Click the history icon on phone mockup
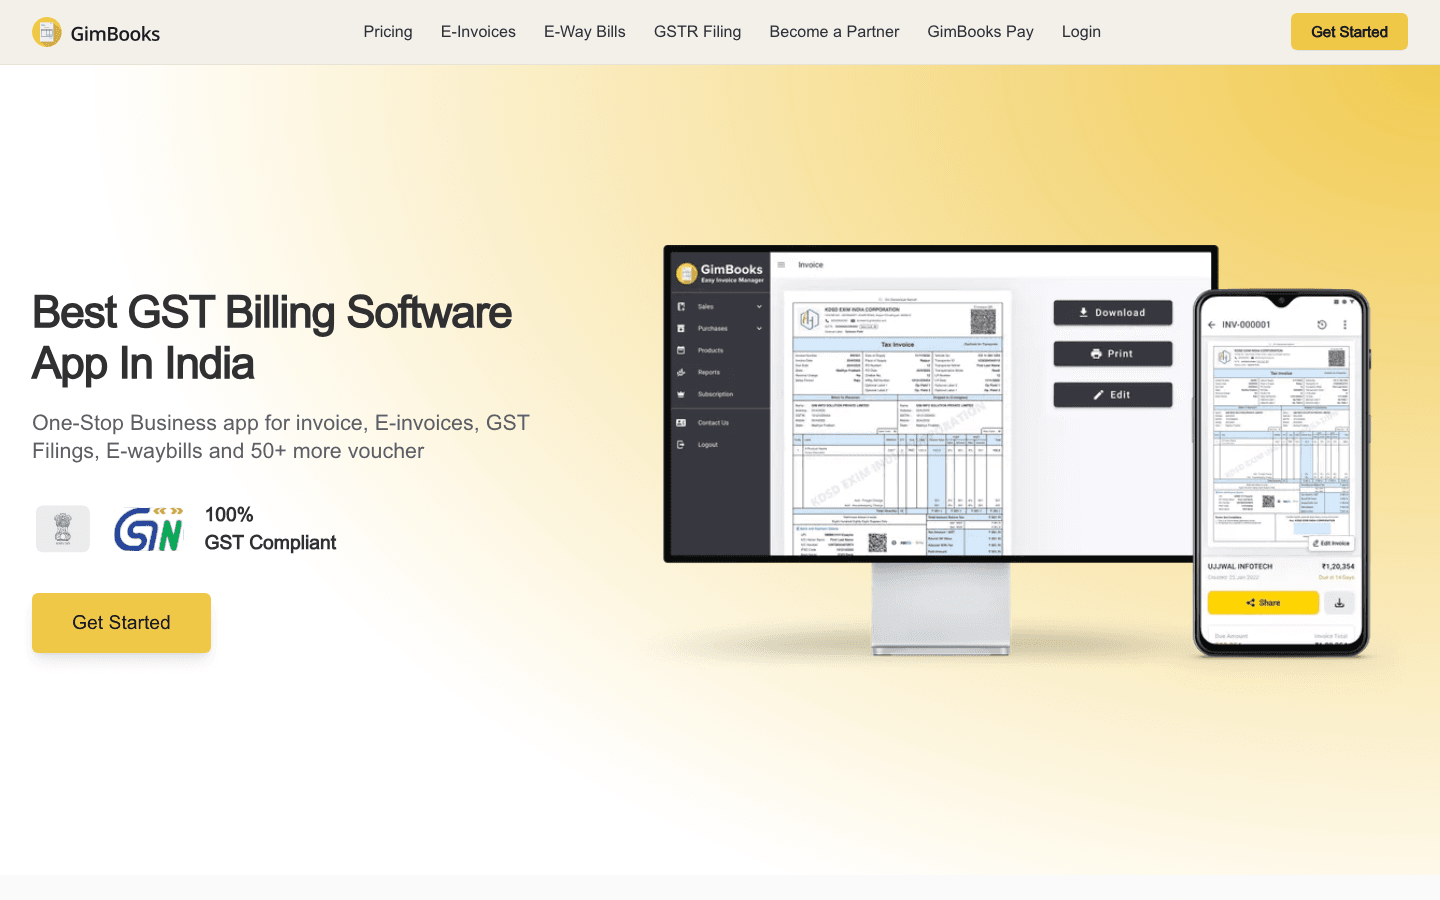This screenshot has height=900, width=1440. tap(1322, 325)
